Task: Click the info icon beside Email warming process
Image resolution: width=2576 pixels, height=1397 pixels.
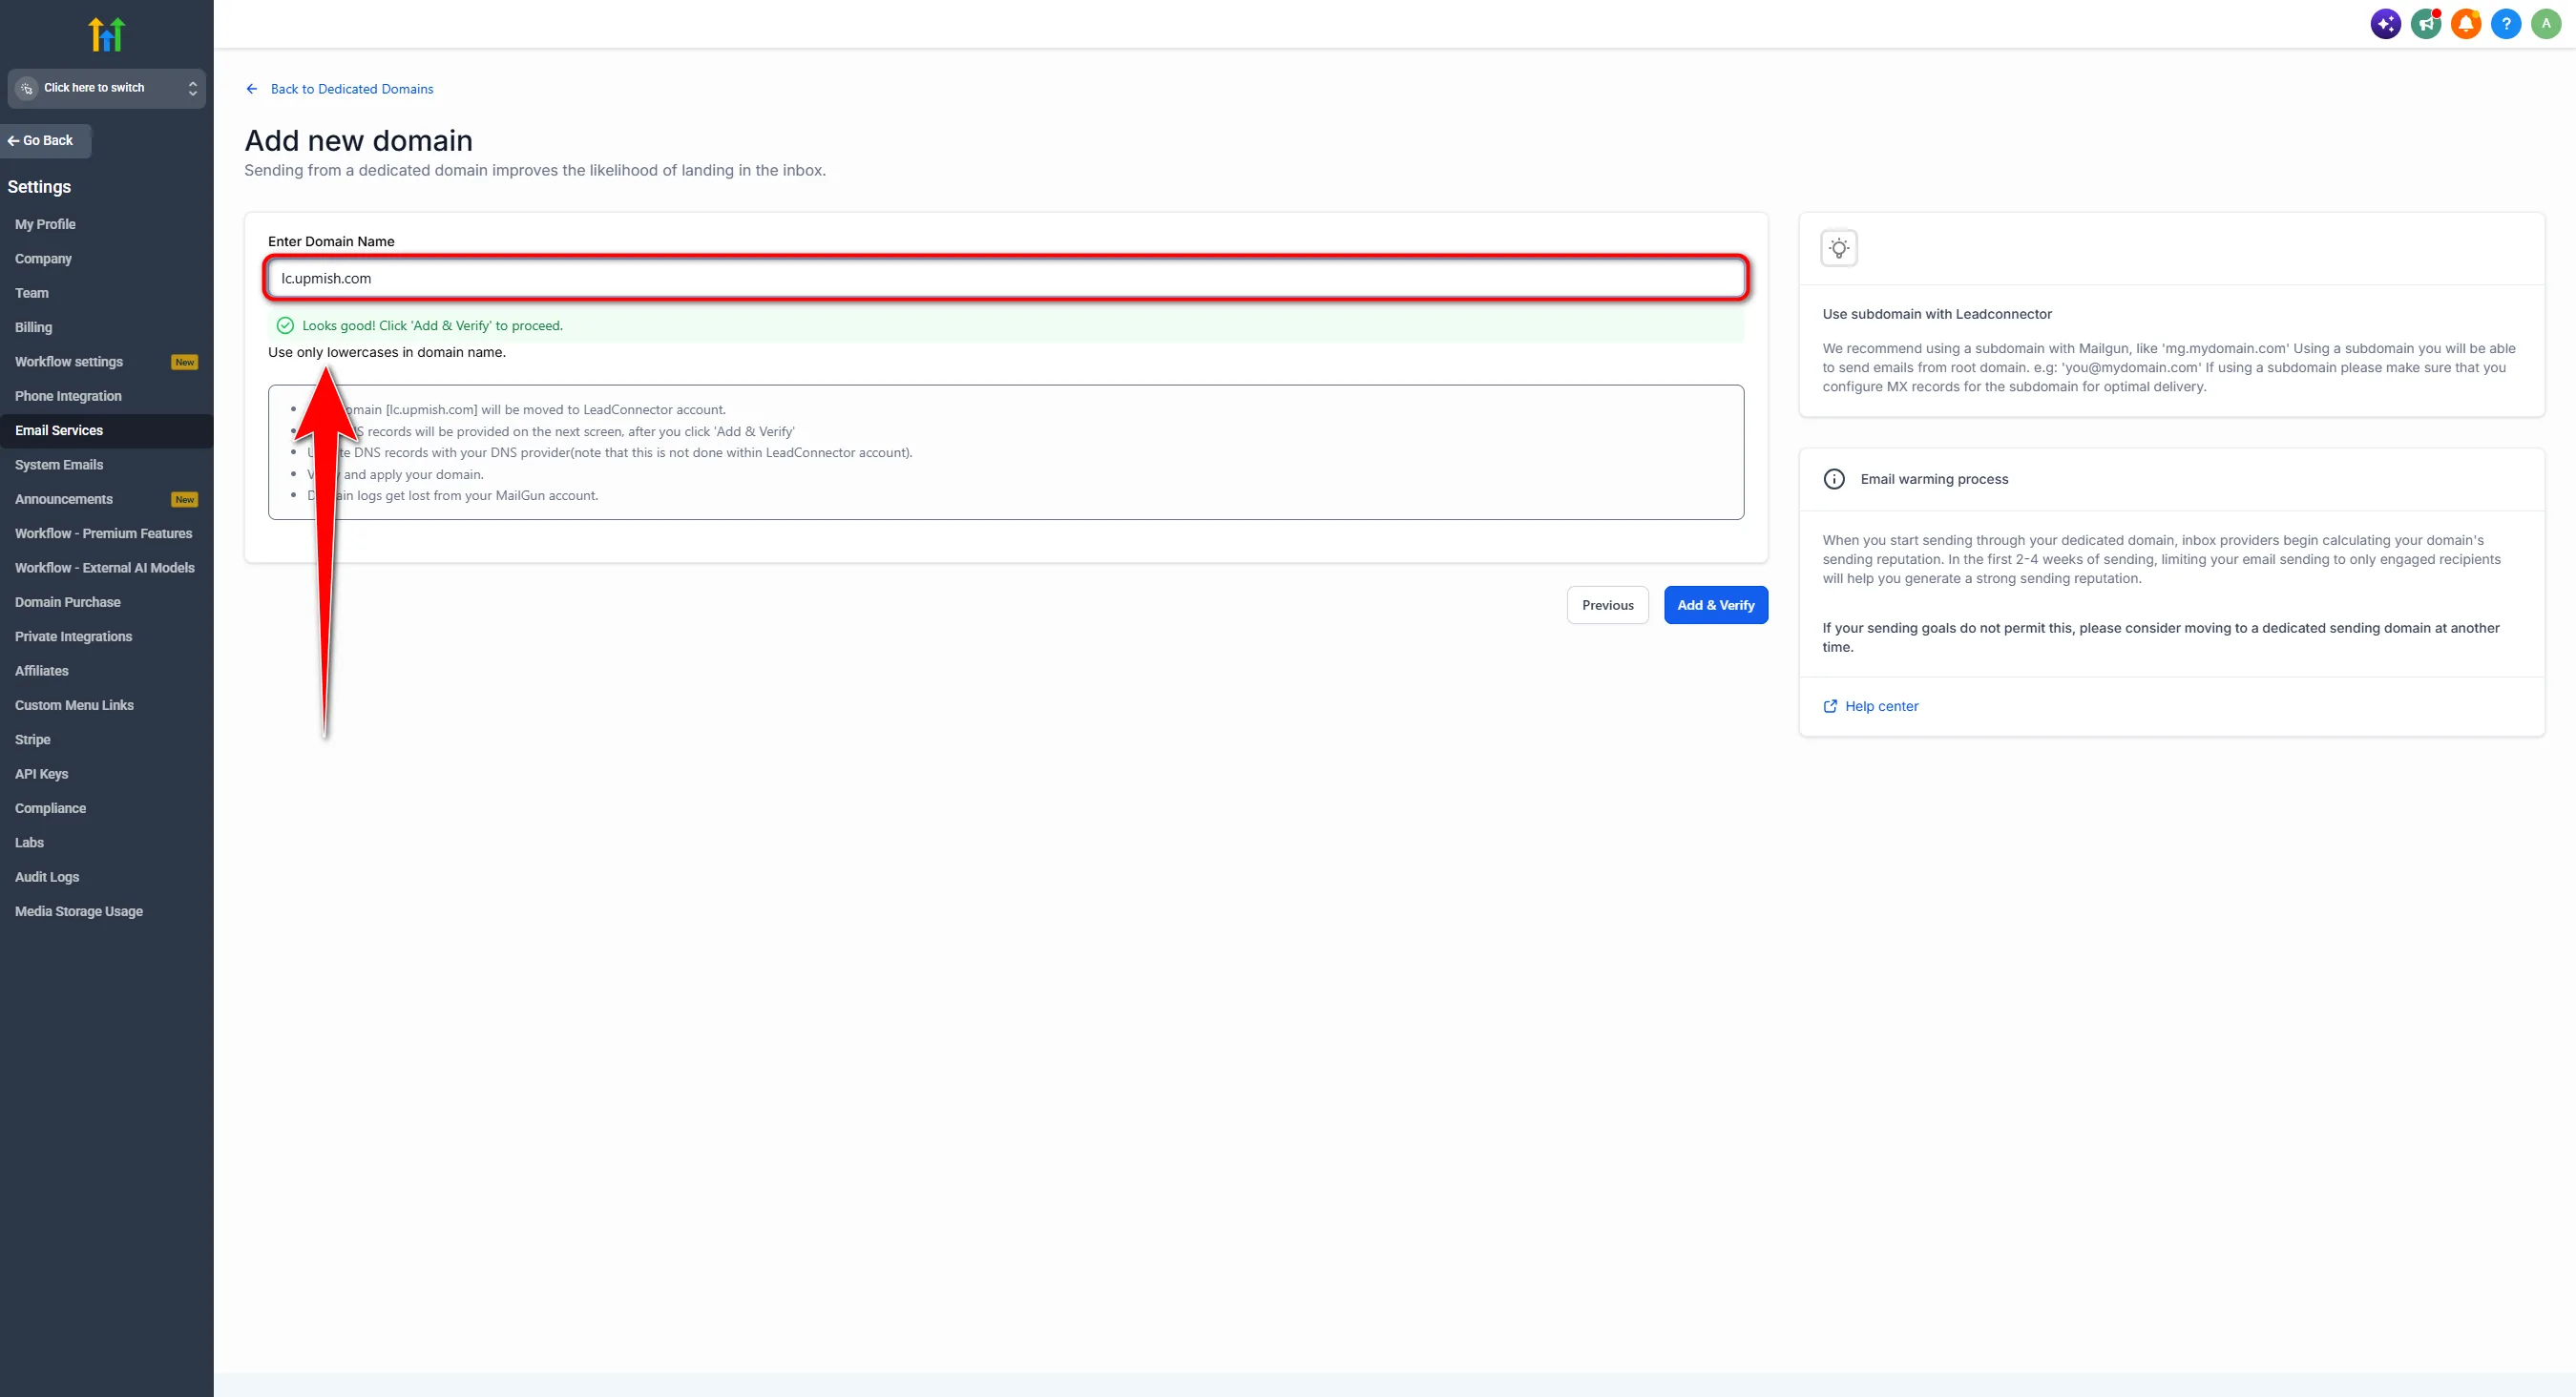Action: (1834, 479)
